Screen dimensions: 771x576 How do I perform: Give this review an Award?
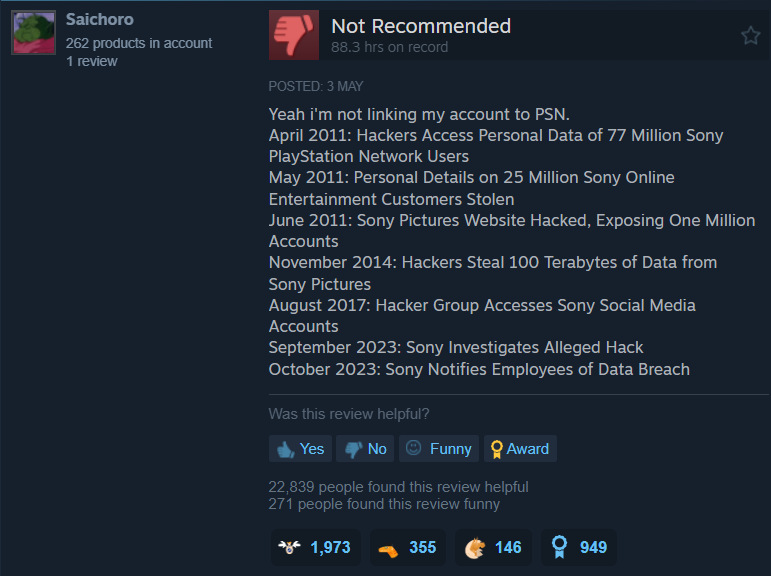[x=520, y=449]
